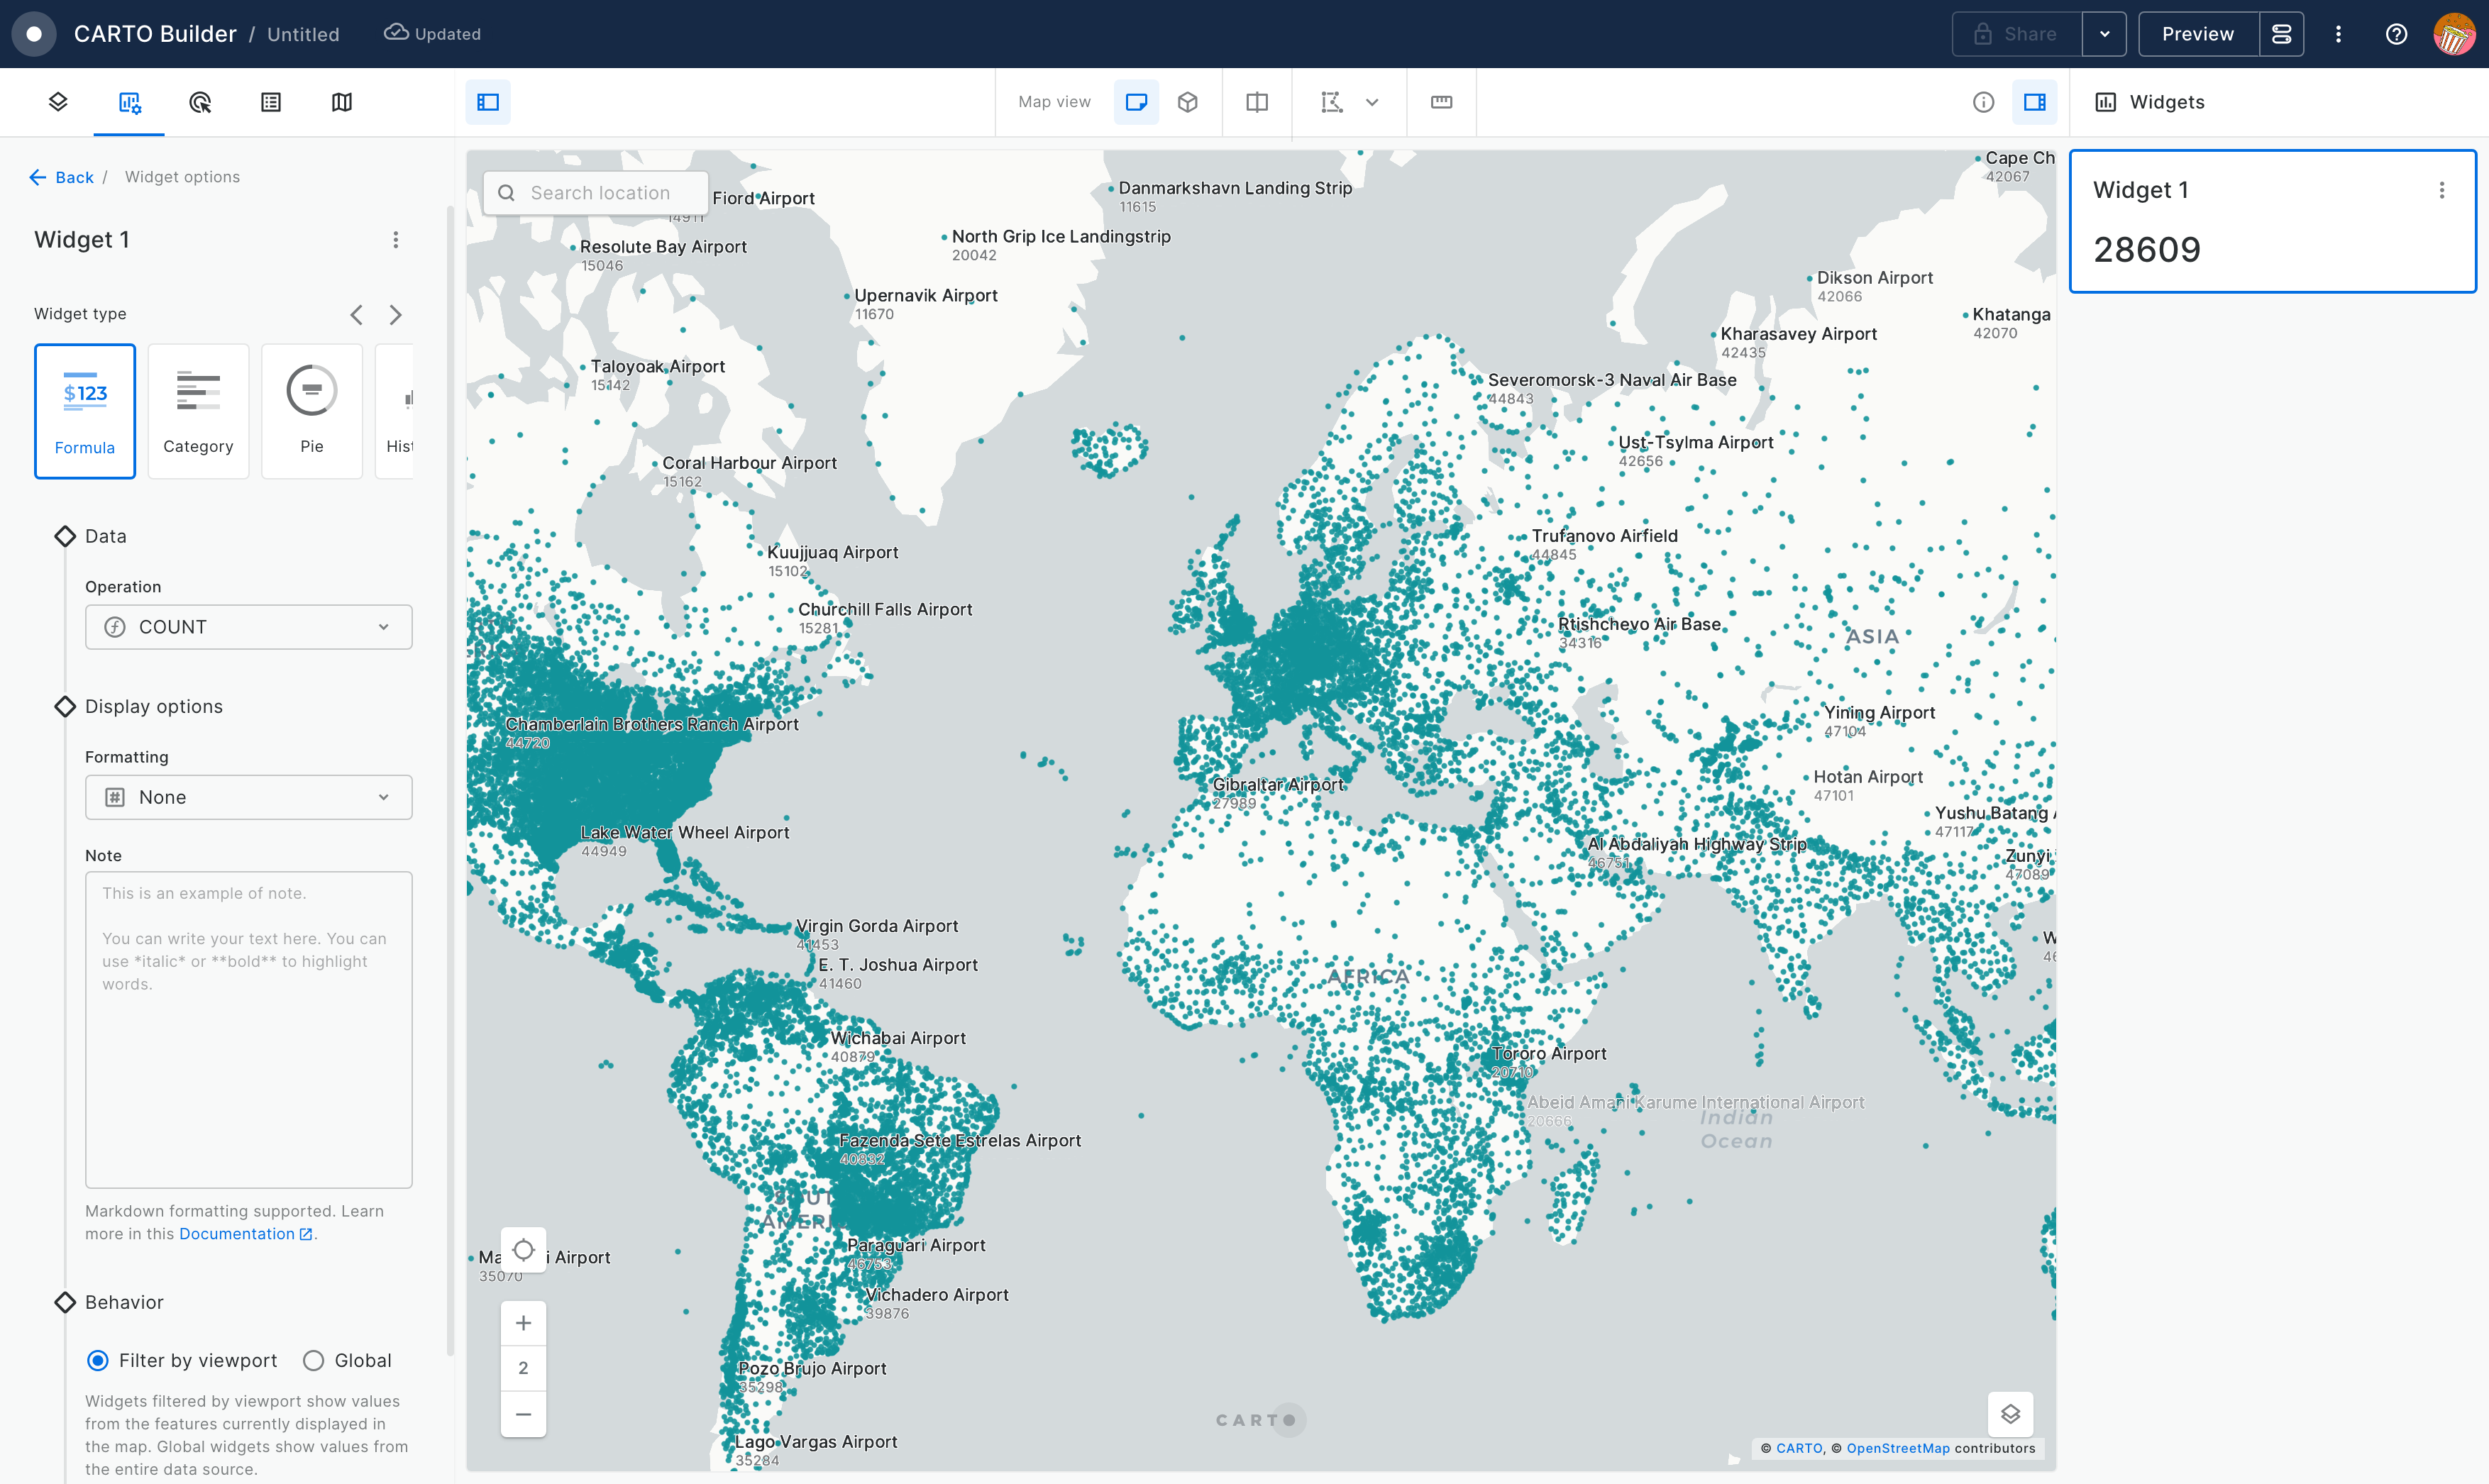The height and width of the screenshot is (1484, 2489).
Task: Select the Filter by viewport option
Action: [x=98, y=1360]
